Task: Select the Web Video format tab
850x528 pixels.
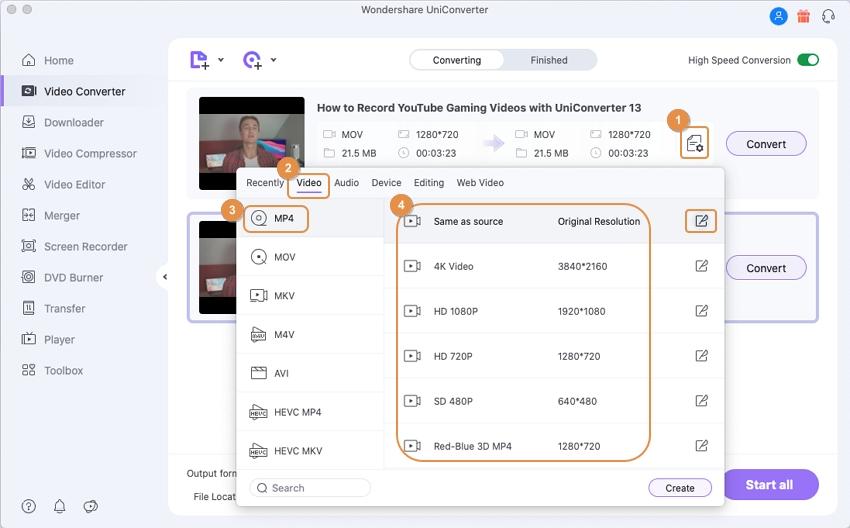Action: coord(480,183)
